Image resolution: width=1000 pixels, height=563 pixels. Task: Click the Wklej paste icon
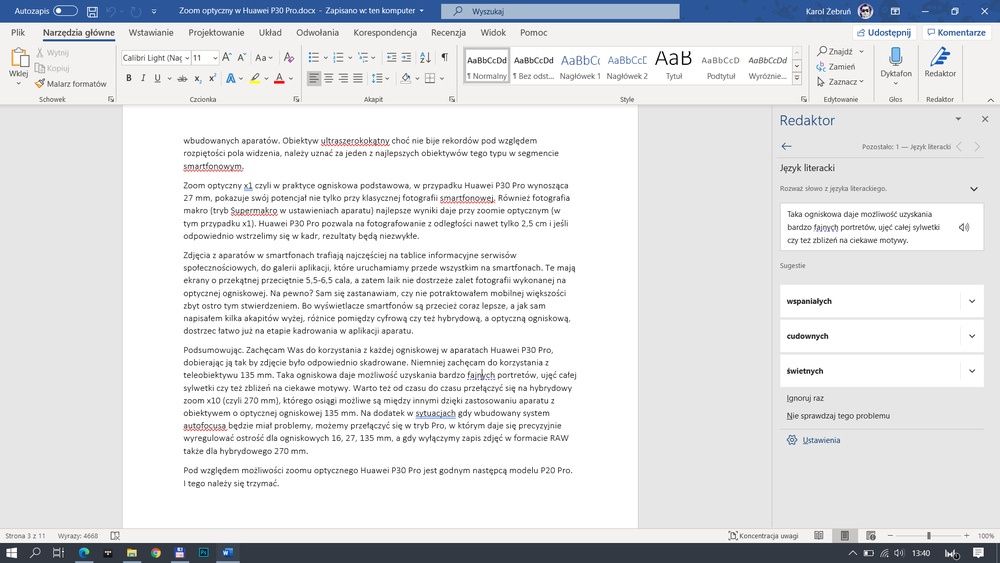18,59
